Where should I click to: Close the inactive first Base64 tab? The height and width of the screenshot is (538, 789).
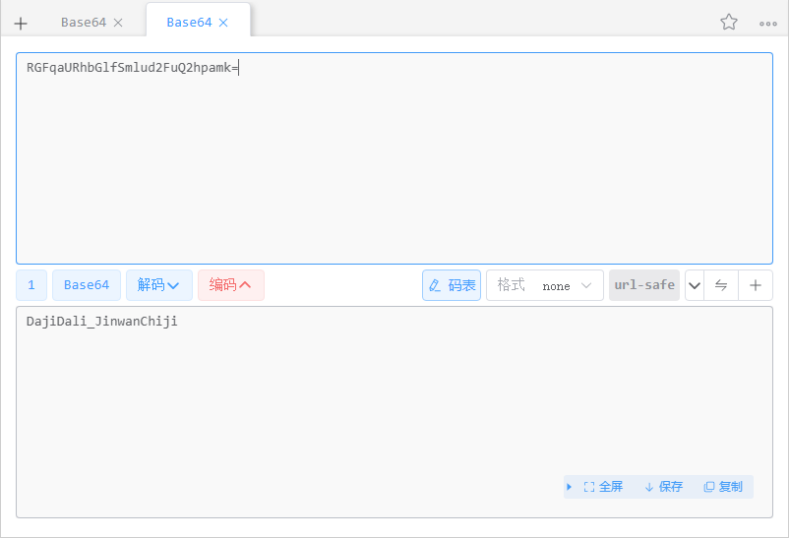point(118,22)
